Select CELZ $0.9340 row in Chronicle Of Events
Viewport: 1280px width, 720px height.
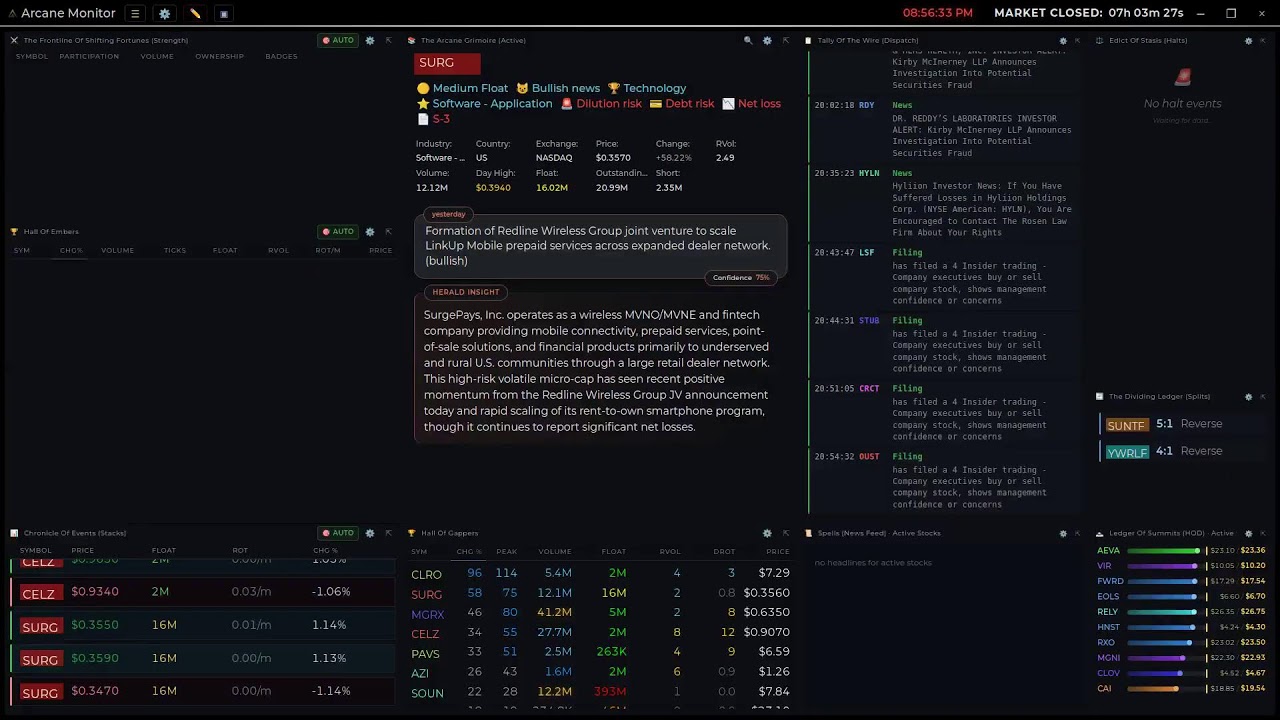tap(202, 592)
